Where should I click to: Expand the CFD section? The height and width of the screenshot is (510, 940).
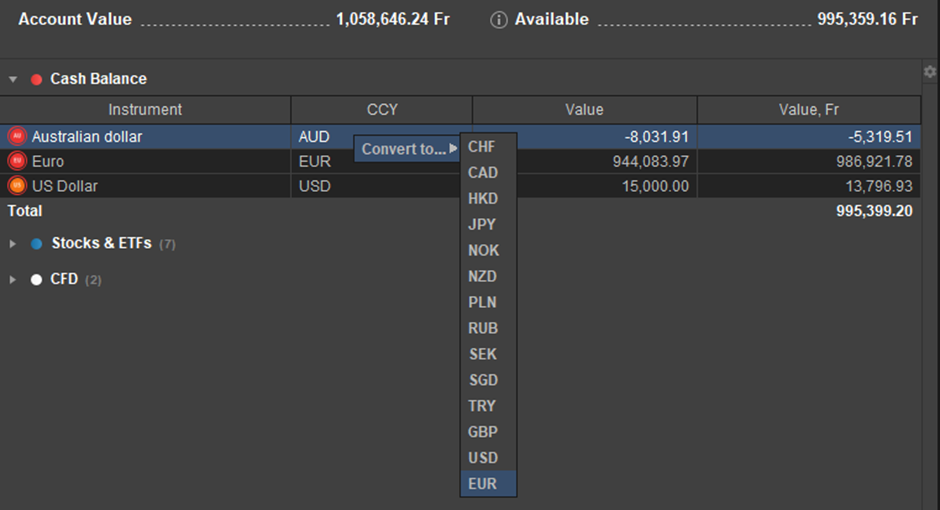pyautogui.click(x=13, y=280)
